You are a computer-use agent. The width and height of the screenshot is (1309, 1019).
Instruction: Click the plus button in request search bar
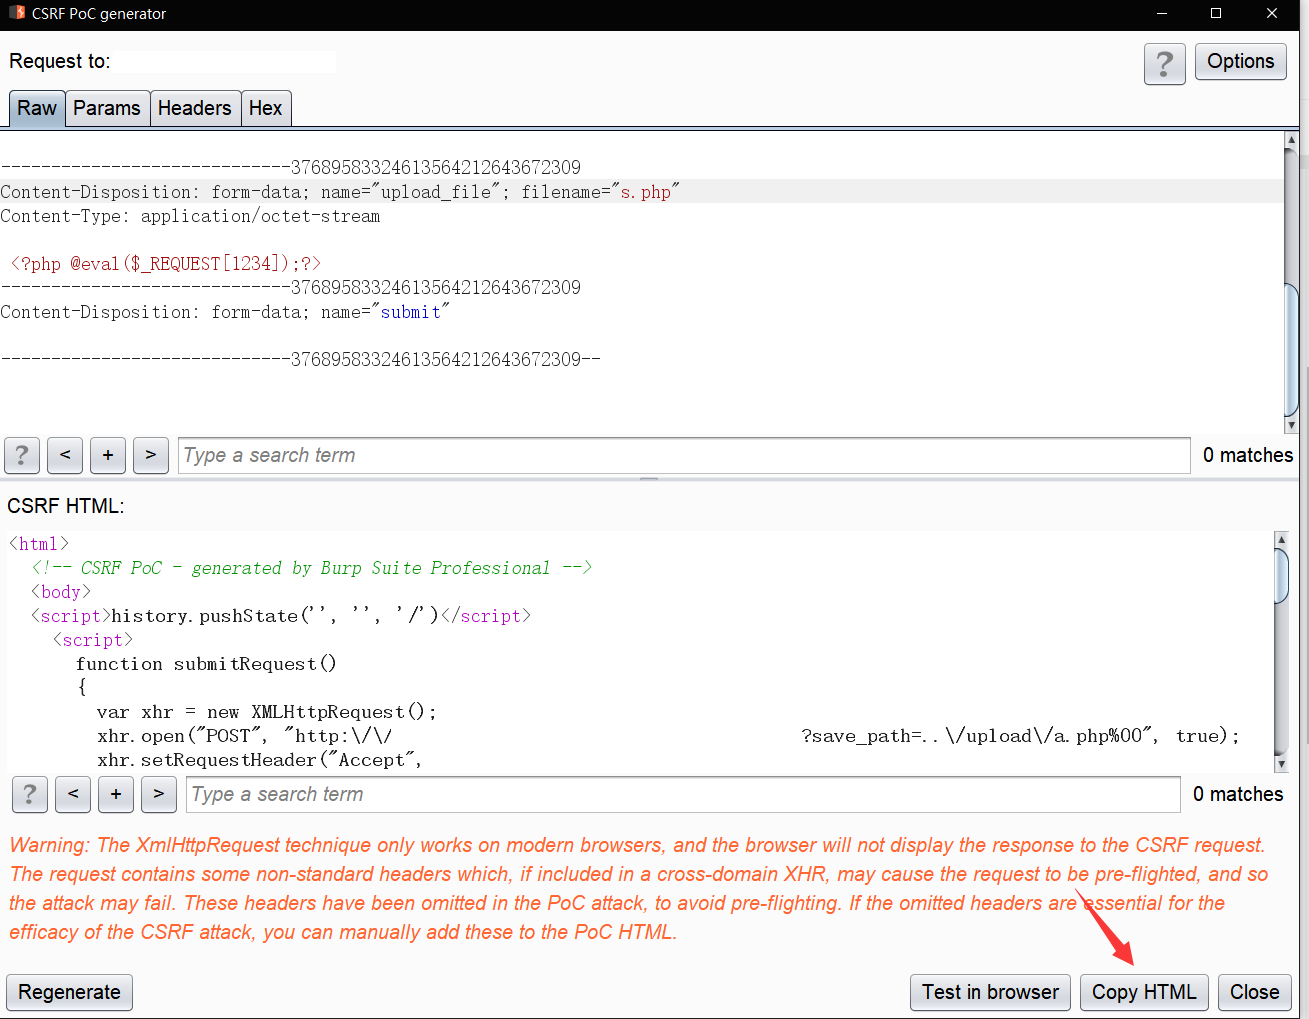click(108, 455)
